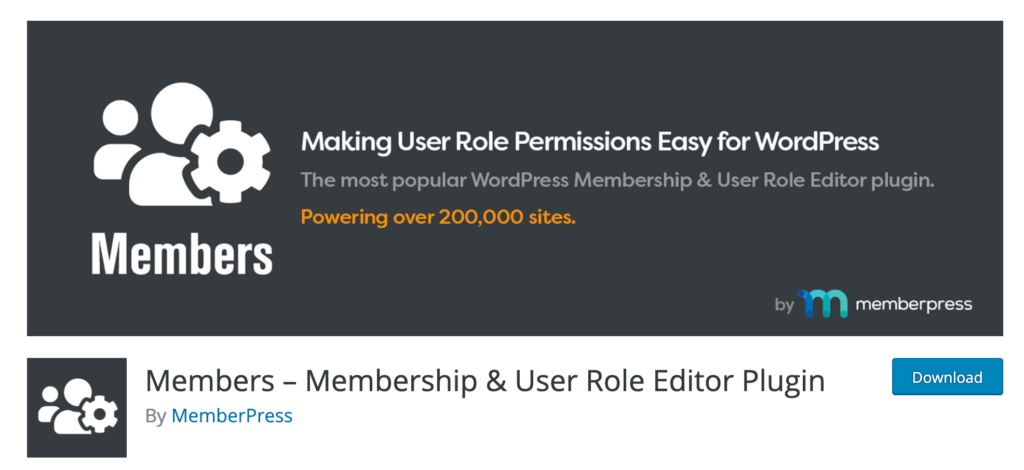Image resolution: width=1024 pixels, height=470 pixels.
Task: Click the small gear in plugin thumbnail
Action: [x=102, y=415]
